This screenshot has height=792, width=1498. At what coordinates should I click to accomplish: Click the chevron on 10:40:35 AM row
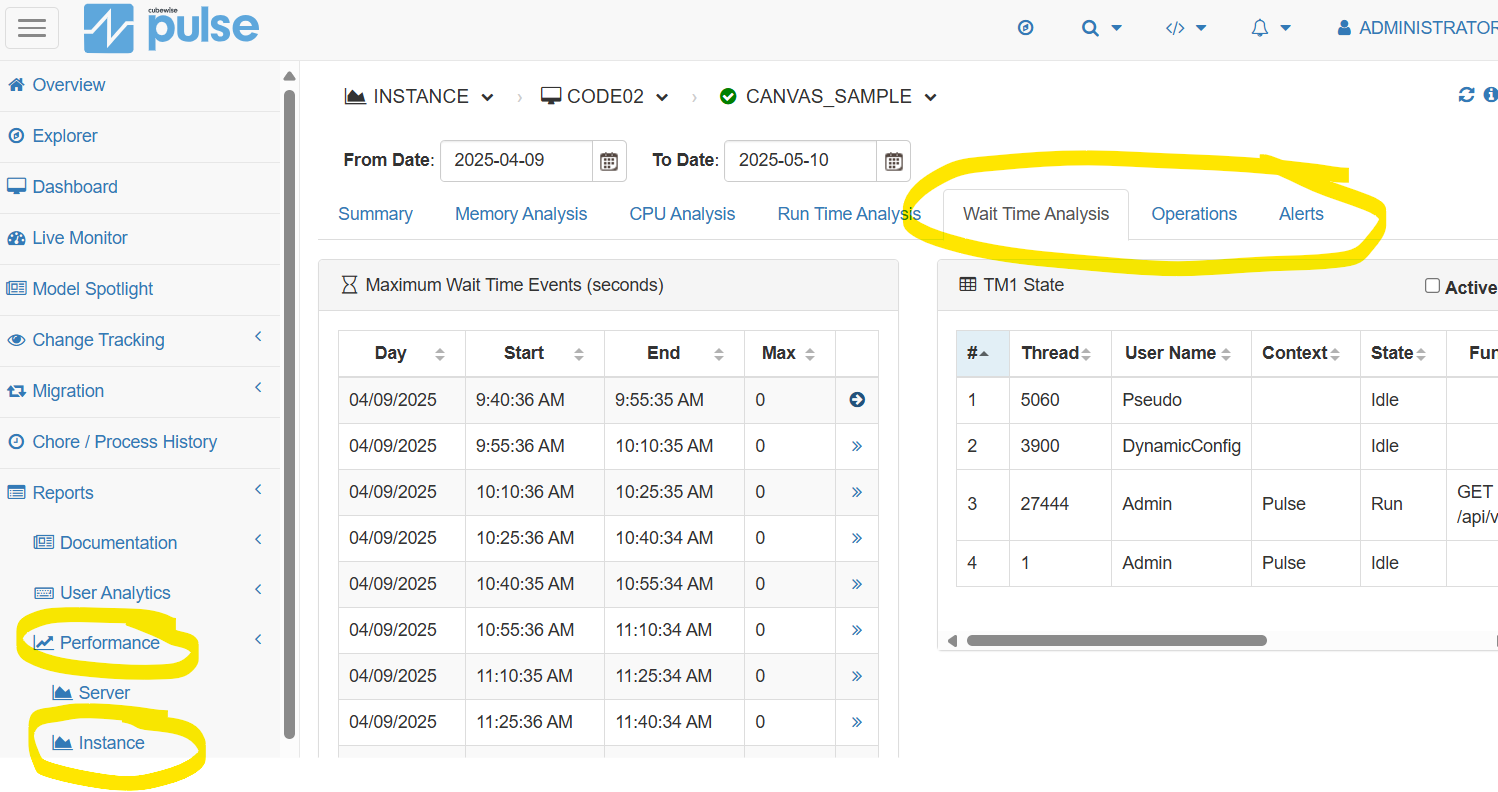pyautogui.click(x=857, y=584)
